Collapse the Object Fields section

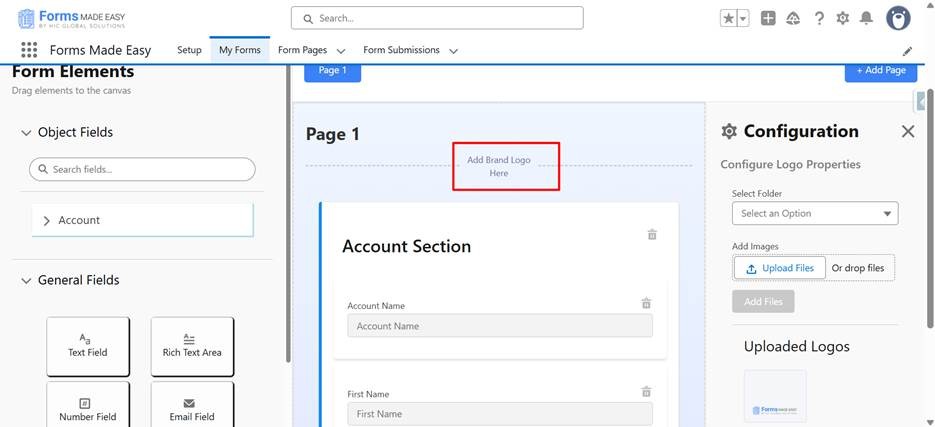[26, 133]
